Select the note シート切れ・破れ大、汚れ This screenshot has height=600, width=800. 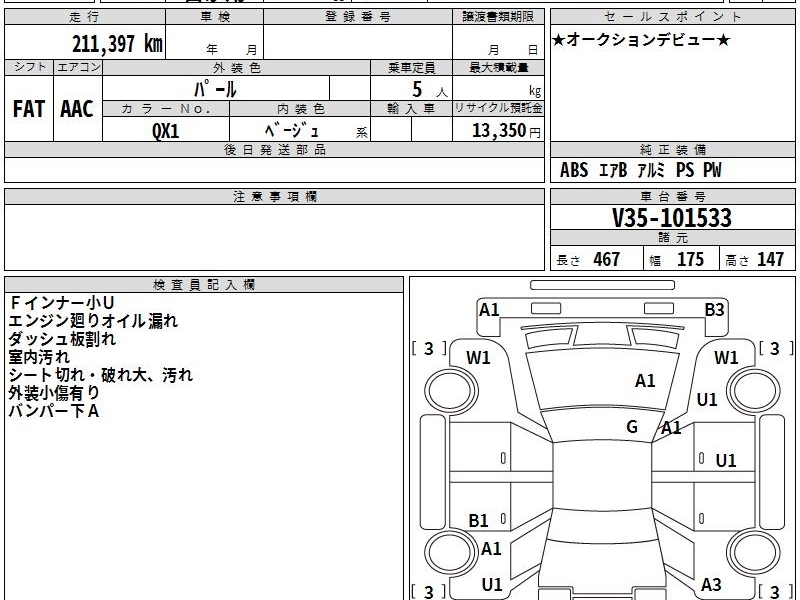click(x=101, y=376)
